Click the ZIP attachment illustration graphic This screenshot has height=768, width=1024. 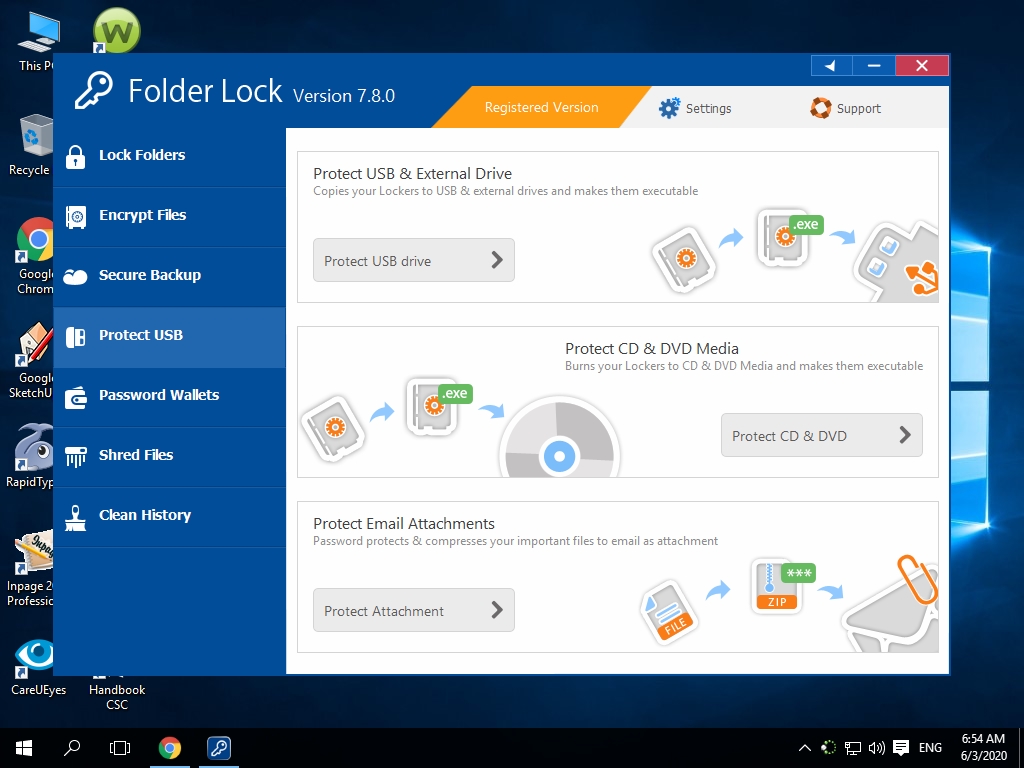pyautogui.click(x=777, y=585)
